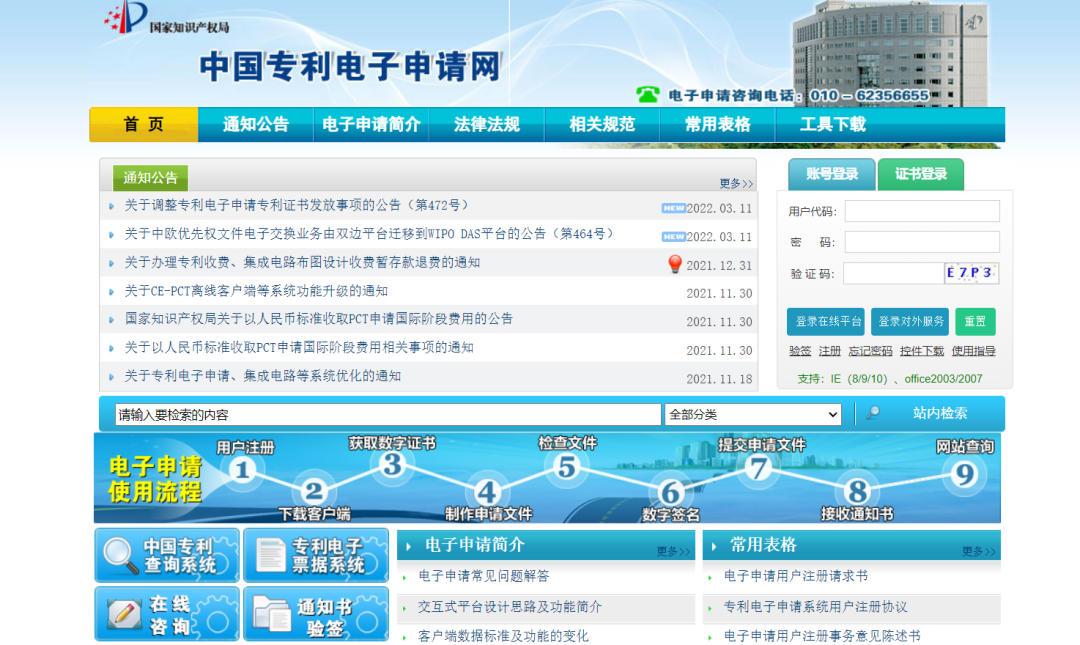Click step 1 用户注册 circle
1080x645 pixels.
point(242,471)
